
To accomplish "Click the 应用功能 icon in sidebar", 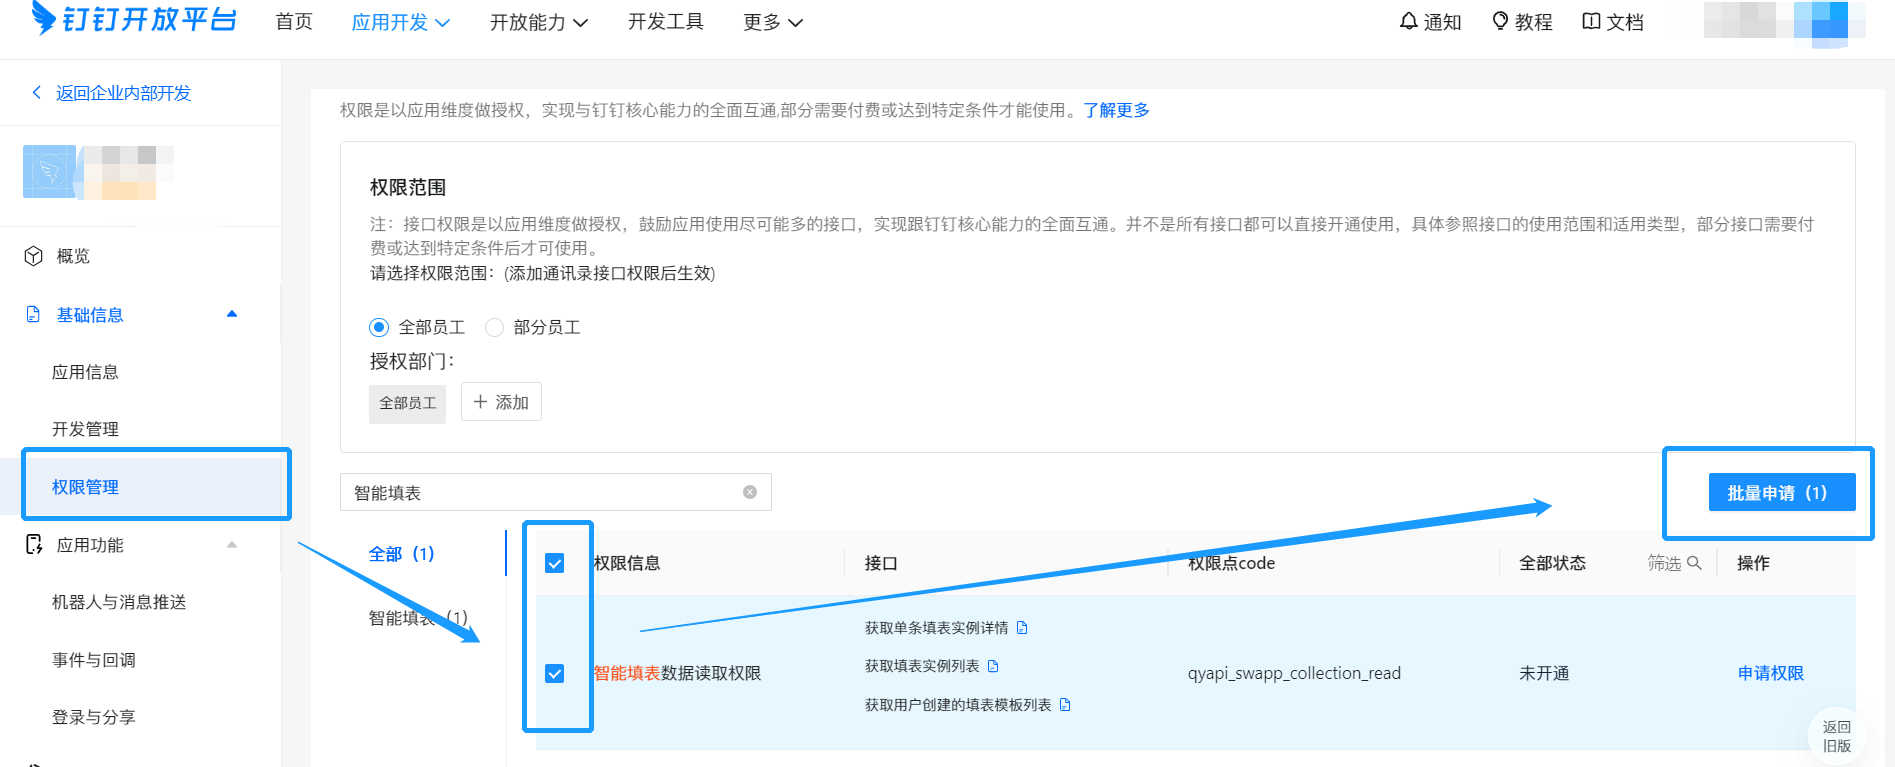I will click(x=34, y=544).
